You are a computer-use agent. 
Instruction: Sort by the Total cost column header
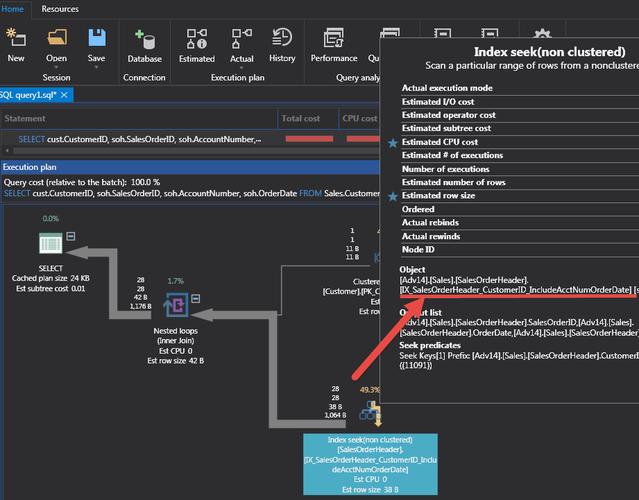[308, 119]
